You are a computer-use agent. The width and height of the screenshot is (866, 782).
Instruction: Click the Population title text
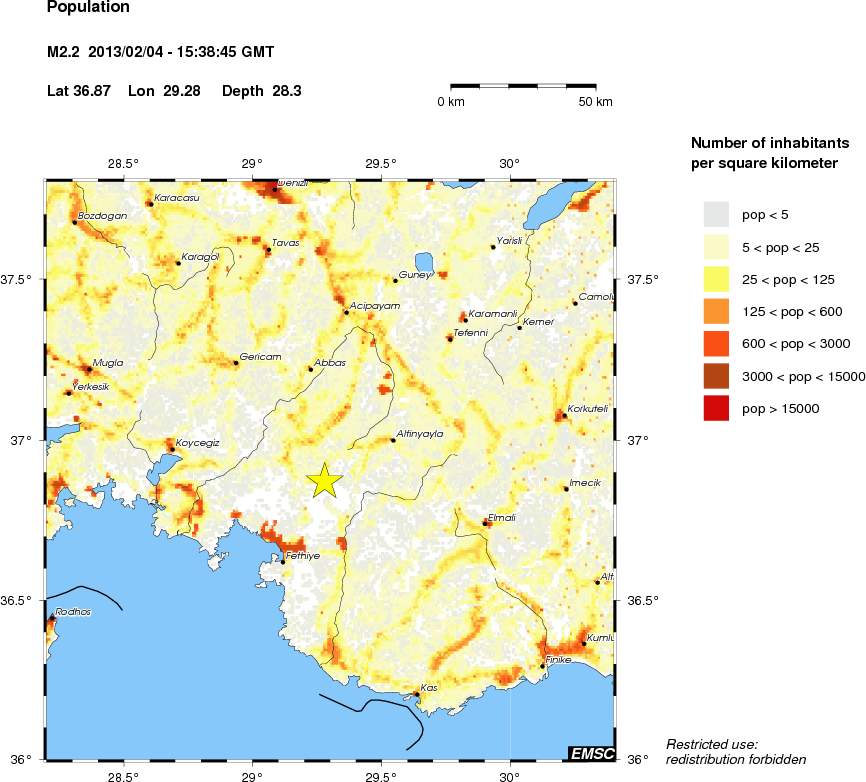tap(88, 8)
